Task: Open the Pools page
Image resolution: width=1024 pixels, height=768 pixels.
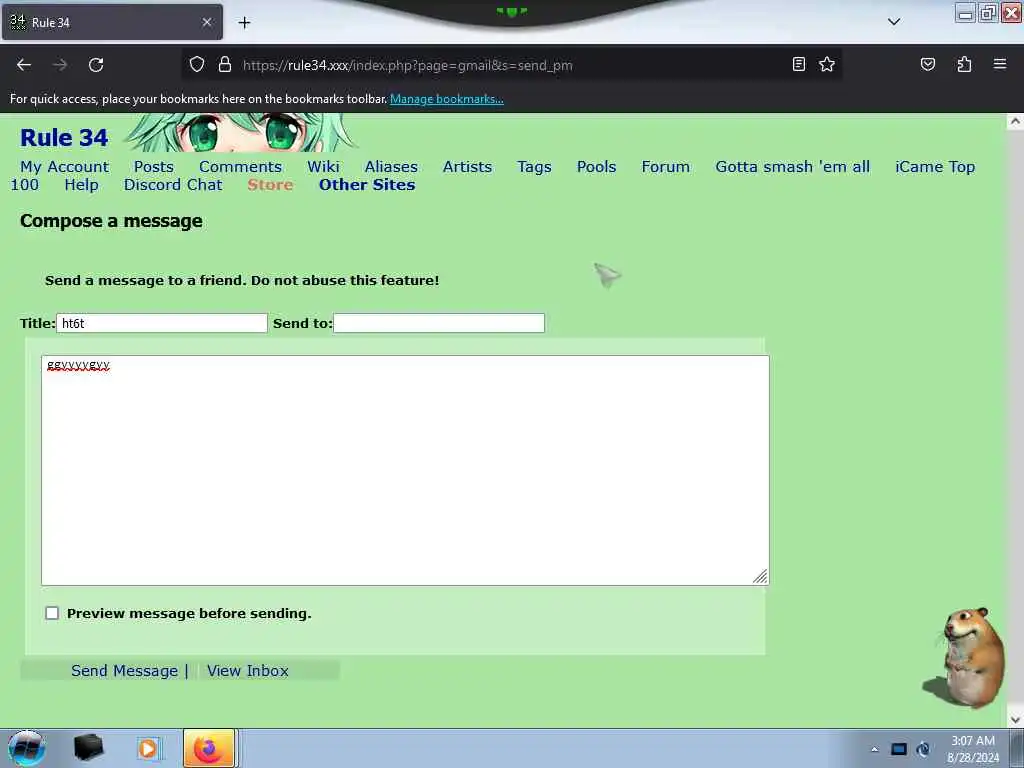Action: pyautogui.click(x=596, y=167)
